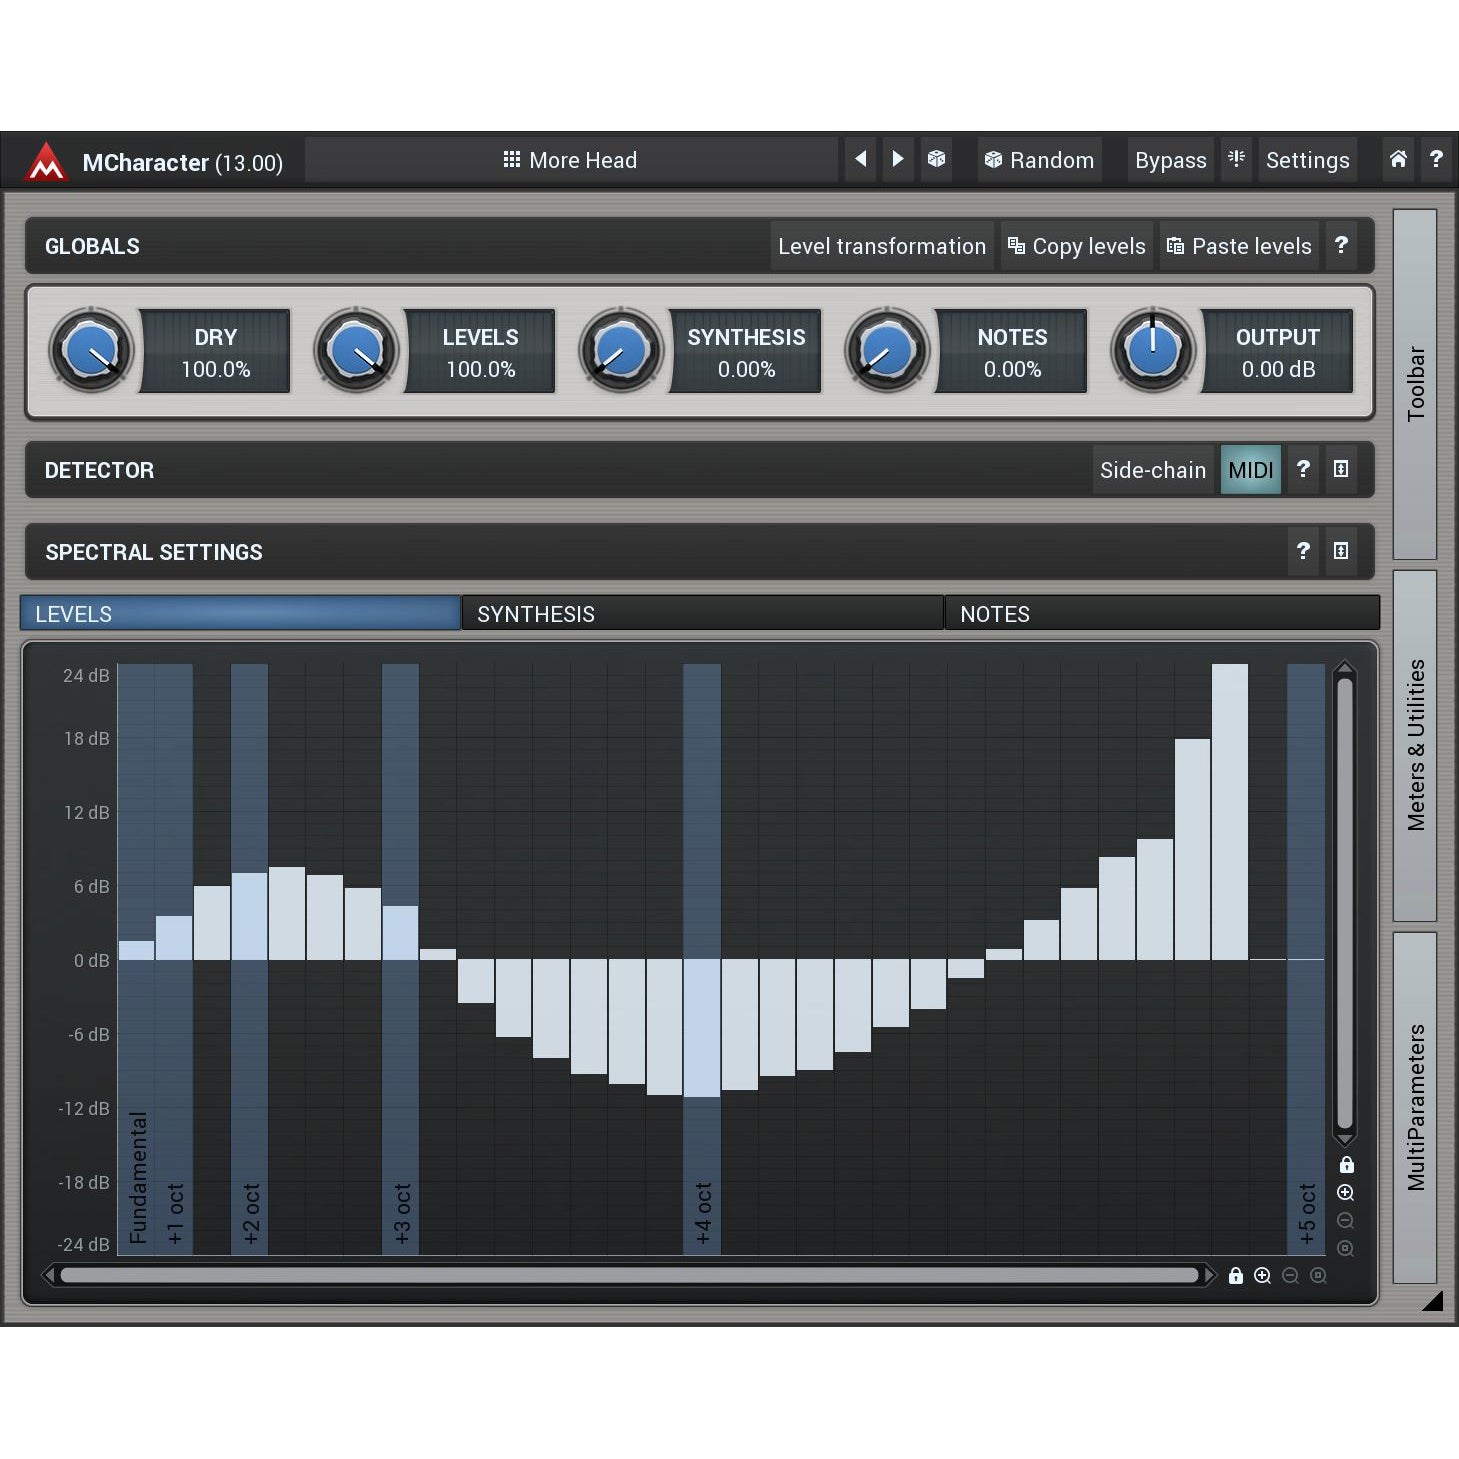Image resolution: width=1459 pixels, height=1459 pixels.
Task: Expand the Detector section panel
Action: tap(1341, 470)
